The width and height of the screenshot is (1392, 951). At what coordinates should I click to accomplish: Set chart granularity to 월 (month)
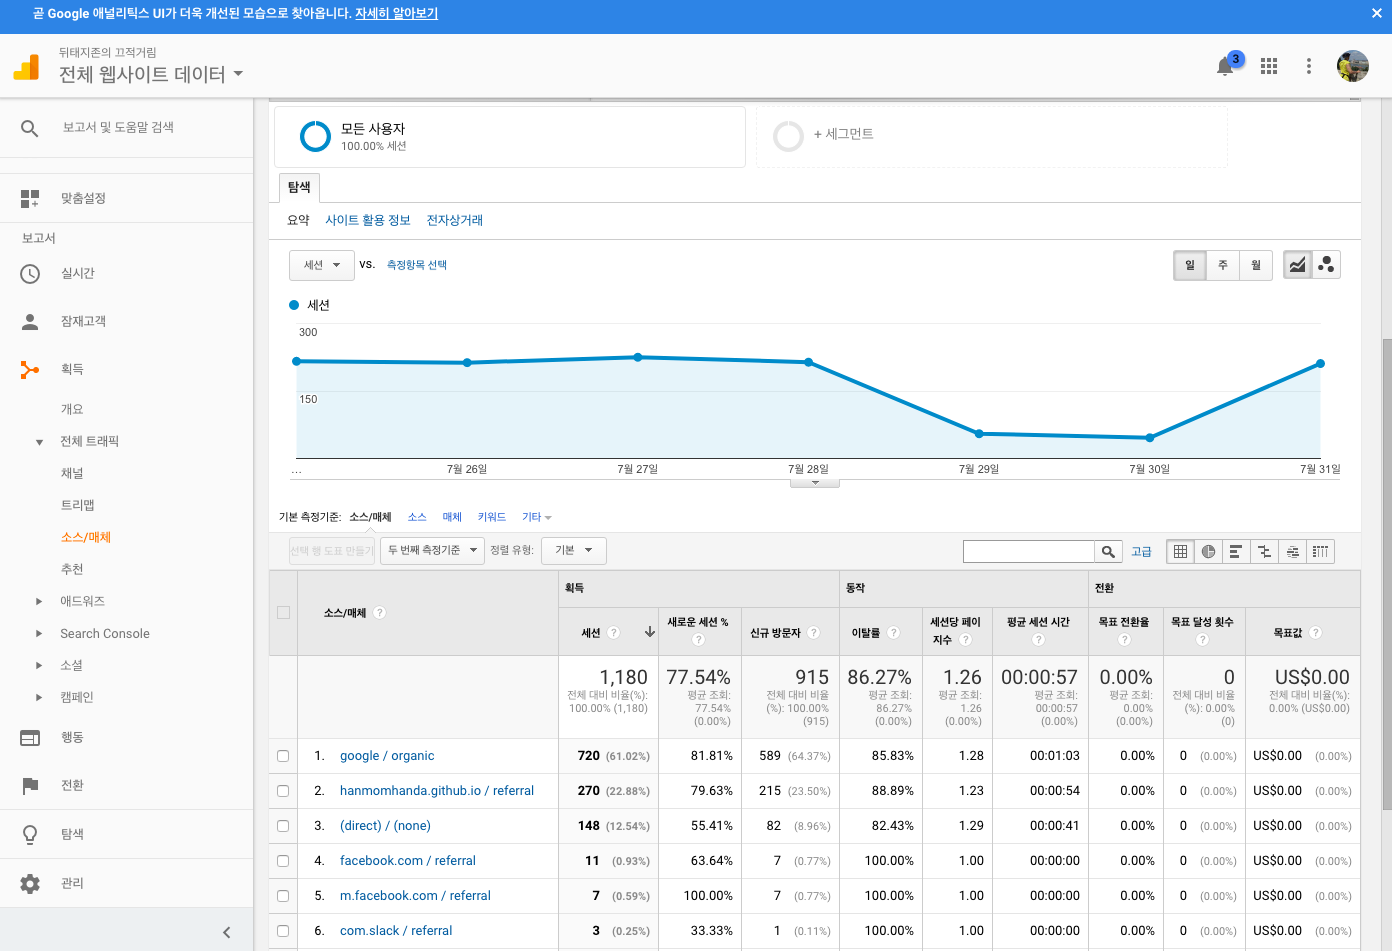[1256, 265]
